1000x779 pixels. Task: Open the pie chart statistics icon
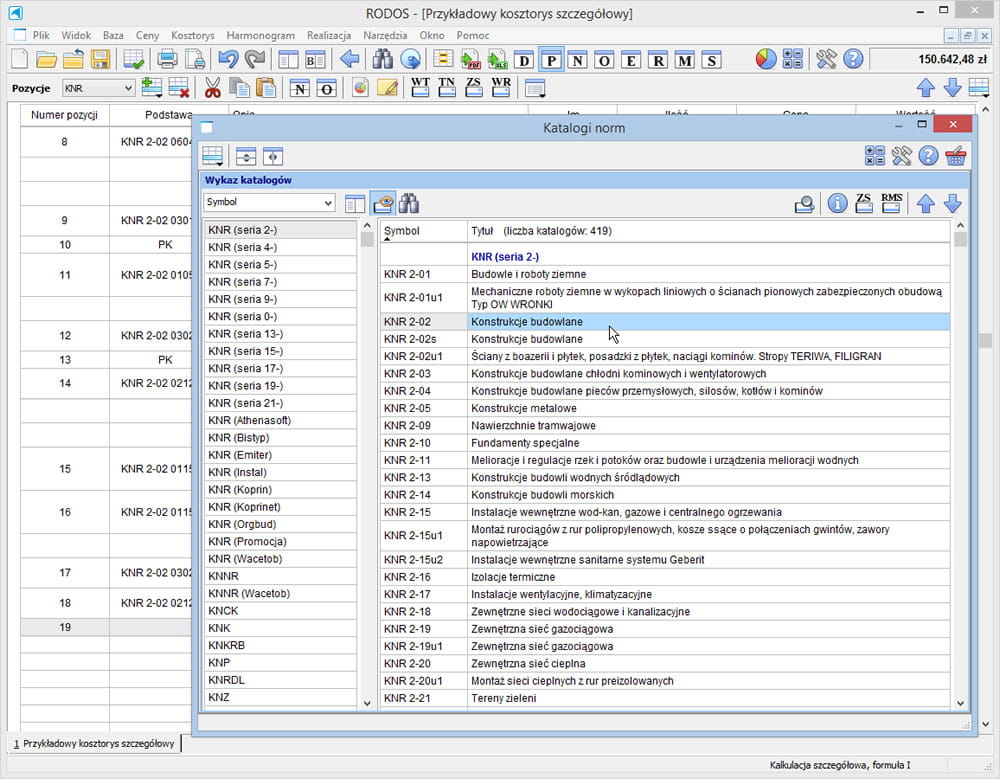coord(765,59)
